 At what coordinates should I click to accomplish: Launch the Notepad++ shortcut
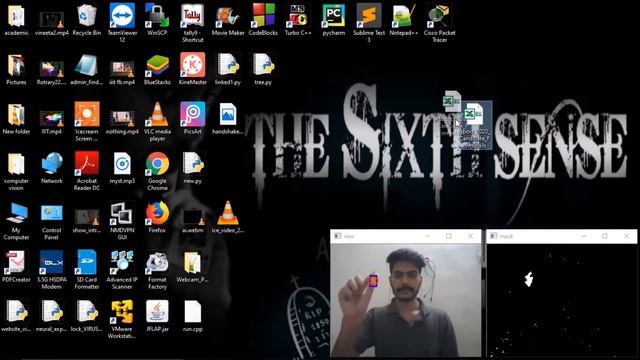[404, 20]
